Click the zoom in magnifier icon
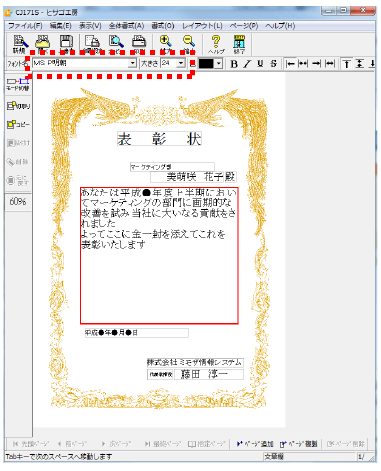This screenshot has height=471, width=381. click(165, 44)
